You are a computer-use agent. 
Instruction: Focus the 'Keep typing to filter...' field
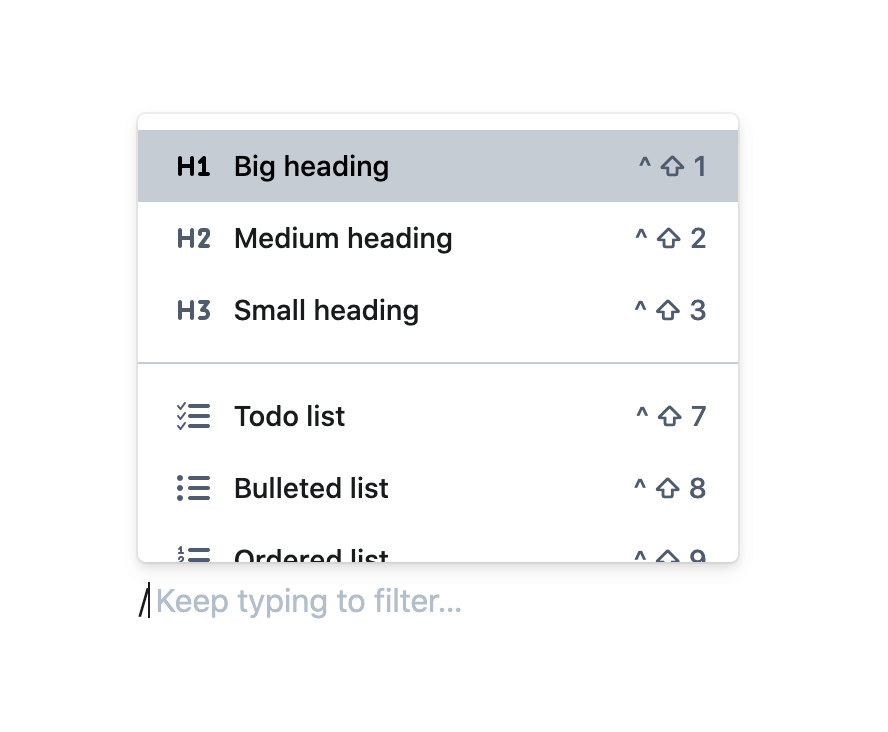click(x=309, y=602)
